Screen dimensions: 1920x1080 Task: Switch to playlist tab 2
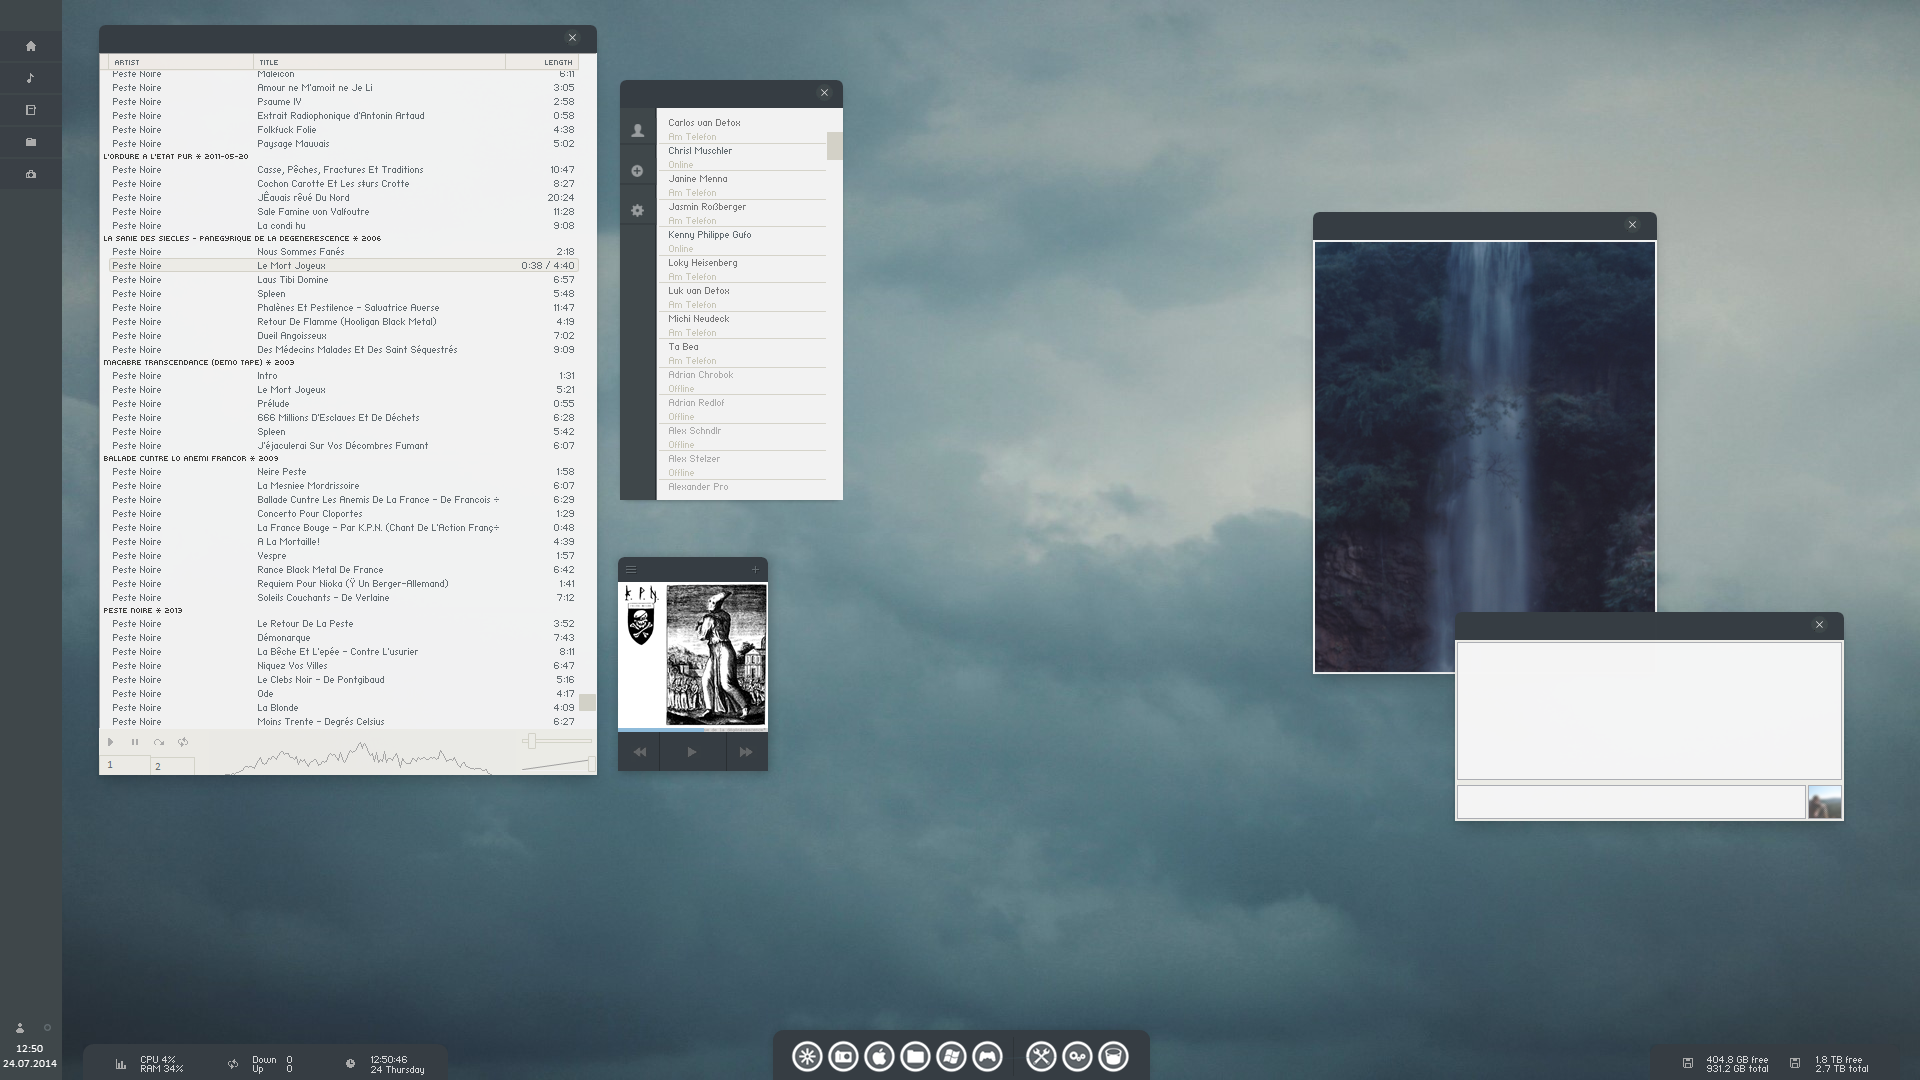172,766
